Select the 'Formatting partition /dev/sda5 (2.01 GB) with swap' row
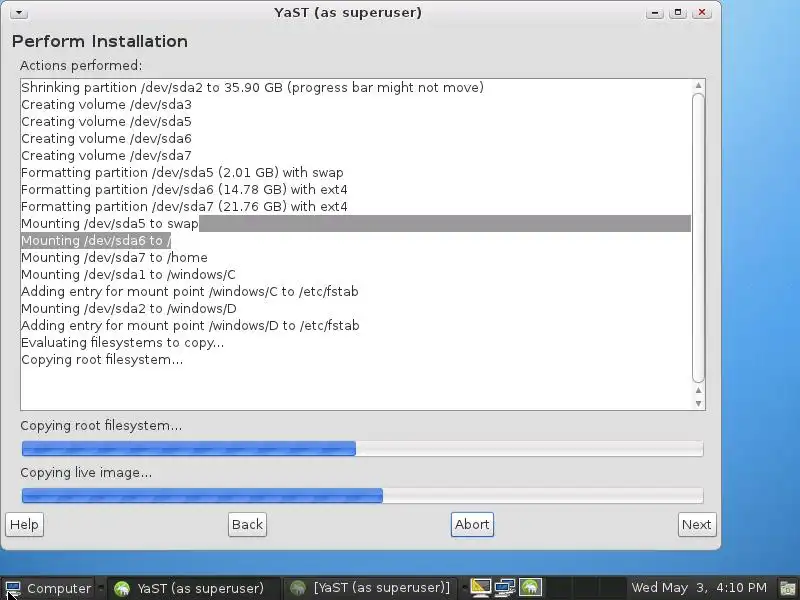This screenshot has width=800, height=600. coord(356,172)
